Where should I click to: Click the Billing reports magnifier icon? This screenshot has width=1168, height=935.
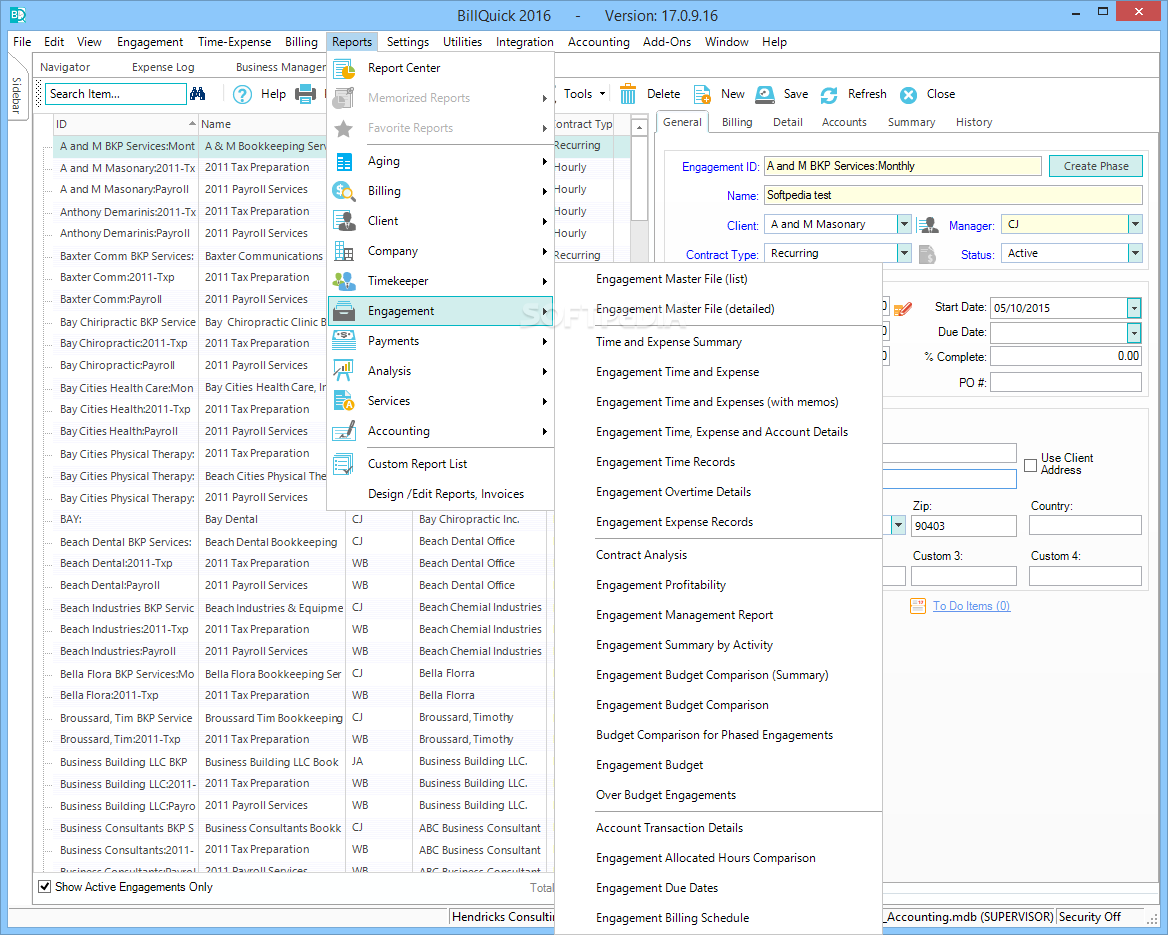click(344, 191)
